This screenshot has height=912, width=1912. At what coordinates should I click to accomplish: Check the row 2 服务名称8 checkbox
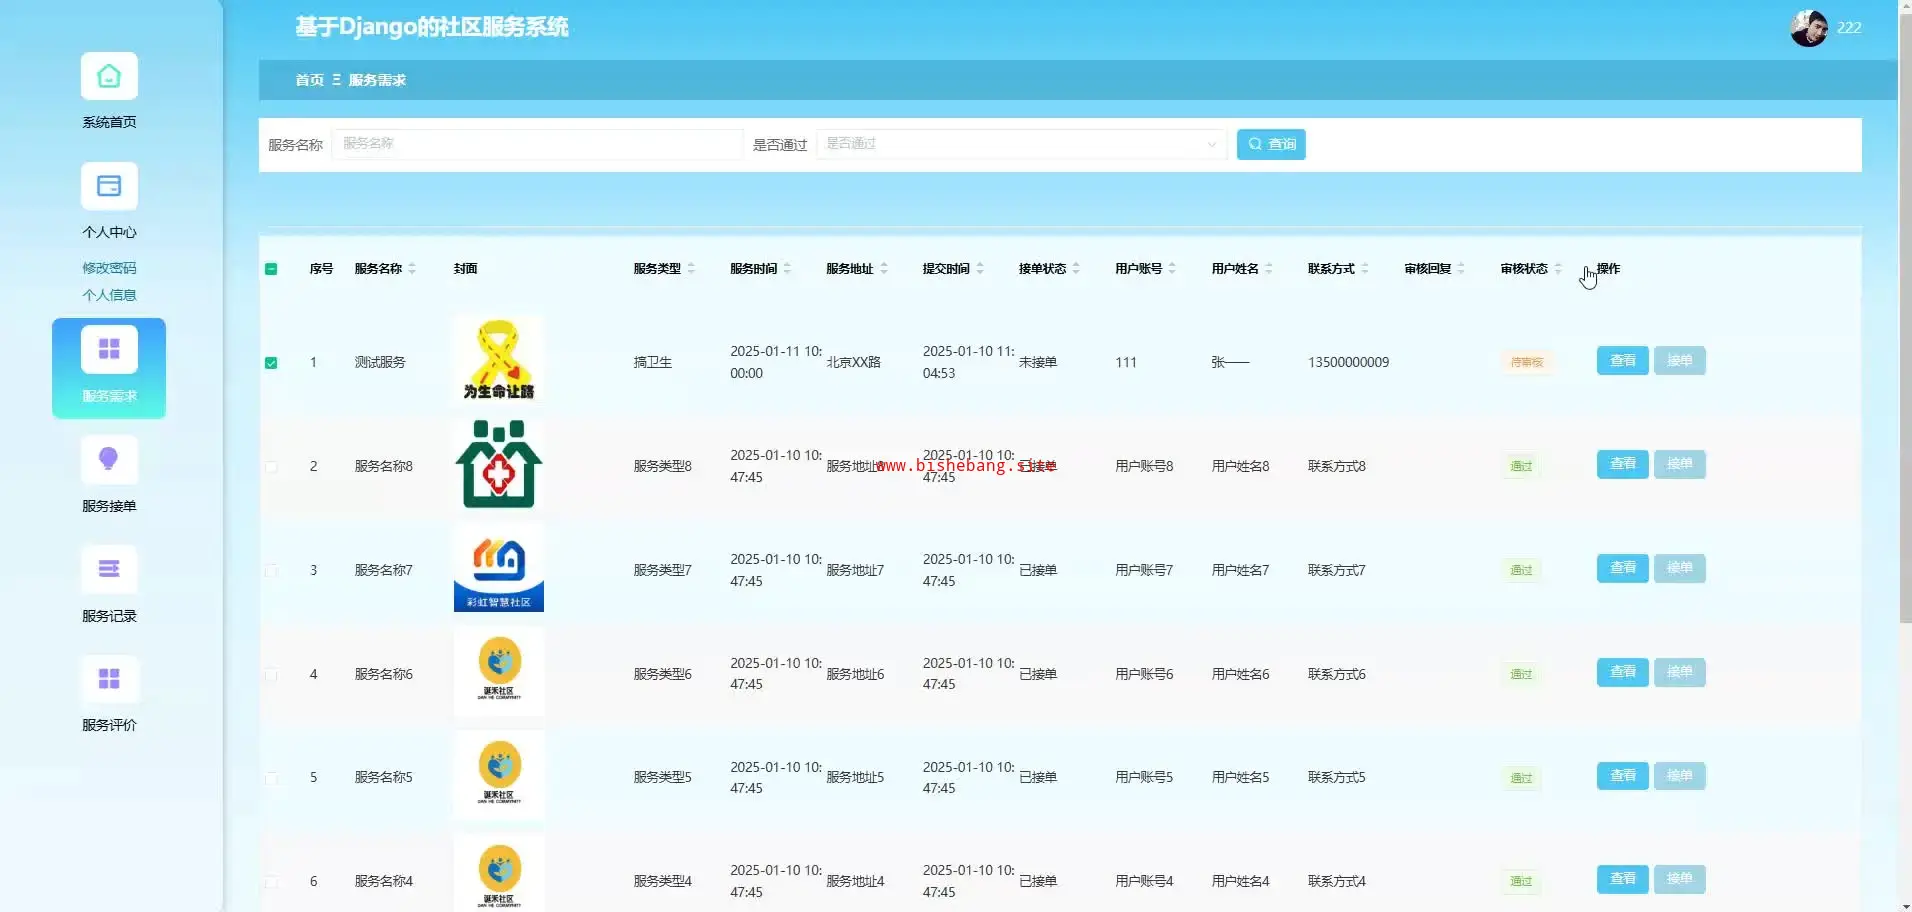(271, 467)
